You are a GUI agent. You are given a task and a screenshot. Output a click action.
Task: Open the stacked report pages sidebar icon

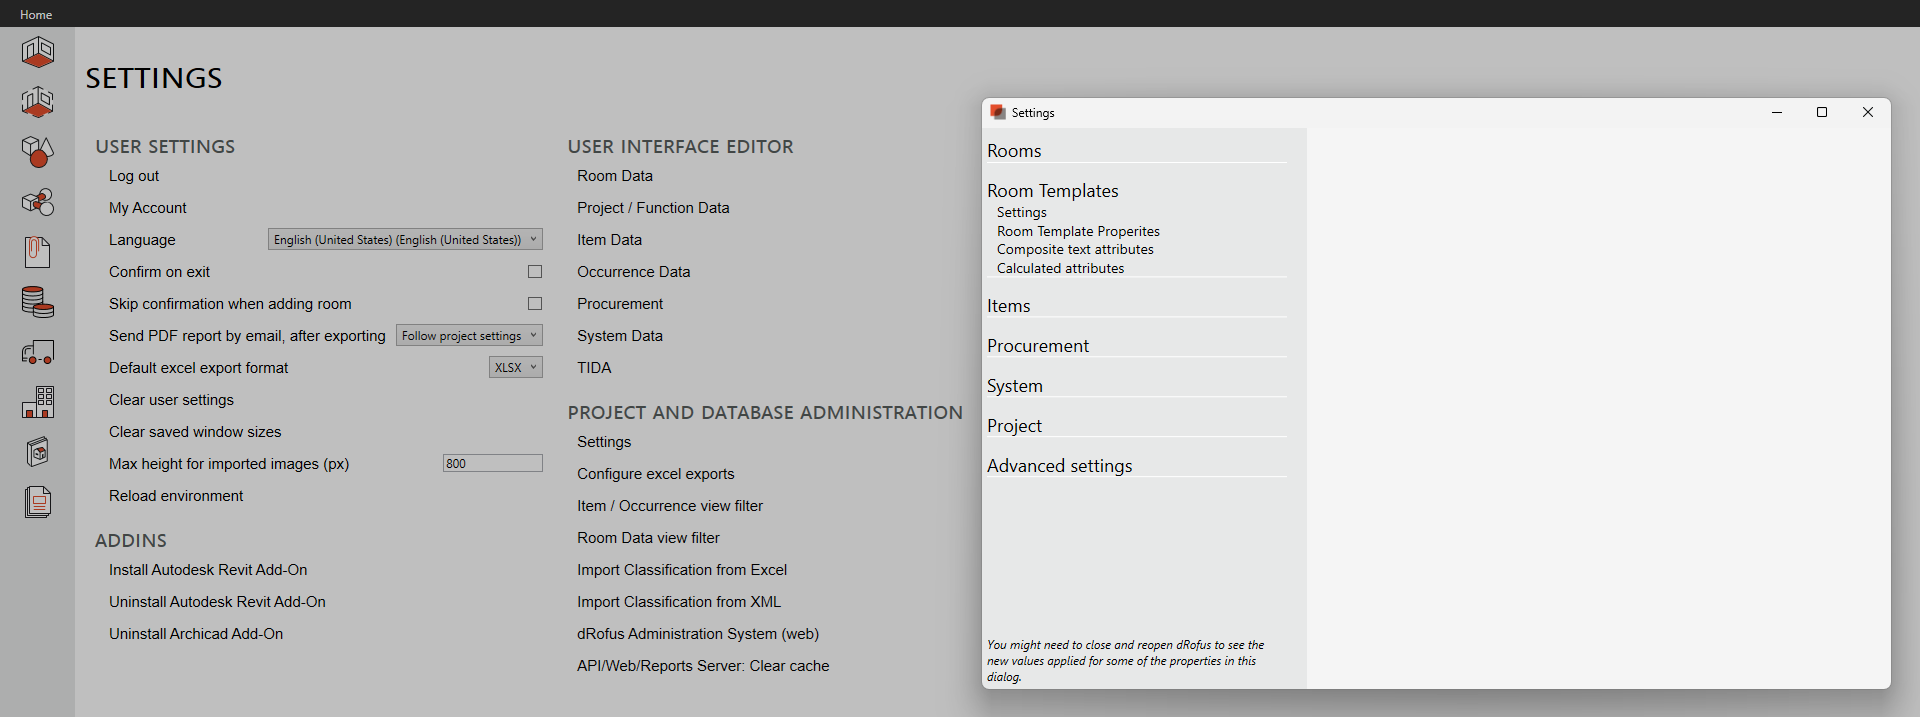tap(38, 502)
